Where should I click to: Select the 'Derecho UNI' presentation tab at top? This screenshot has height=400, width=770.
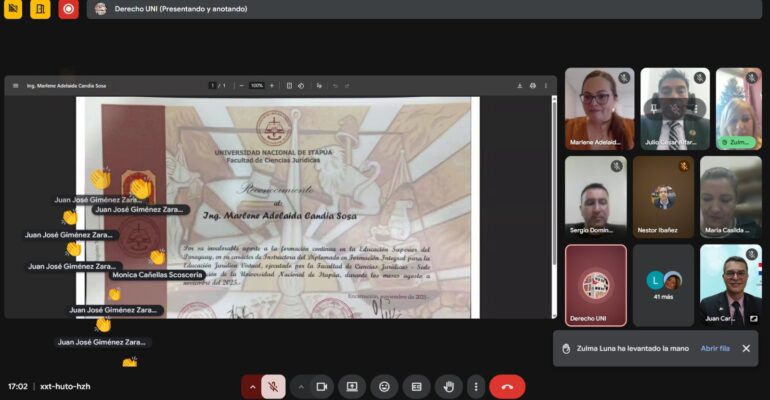160,9
